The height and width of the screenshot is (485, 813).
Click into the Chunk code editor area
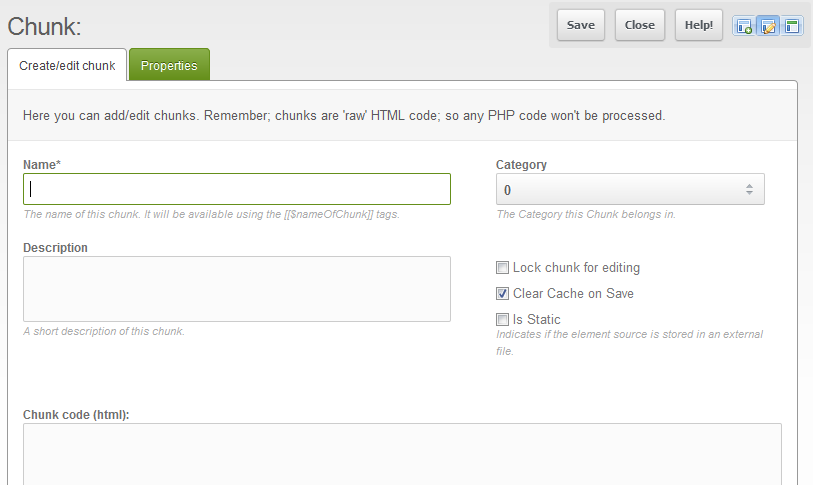(402, 453)
